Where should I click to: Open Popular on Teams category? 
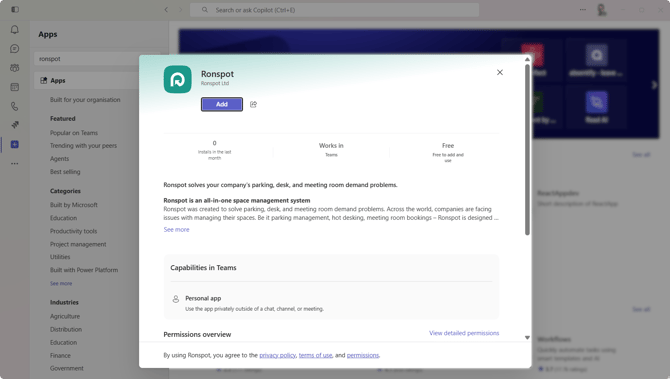tap(74, 133)
